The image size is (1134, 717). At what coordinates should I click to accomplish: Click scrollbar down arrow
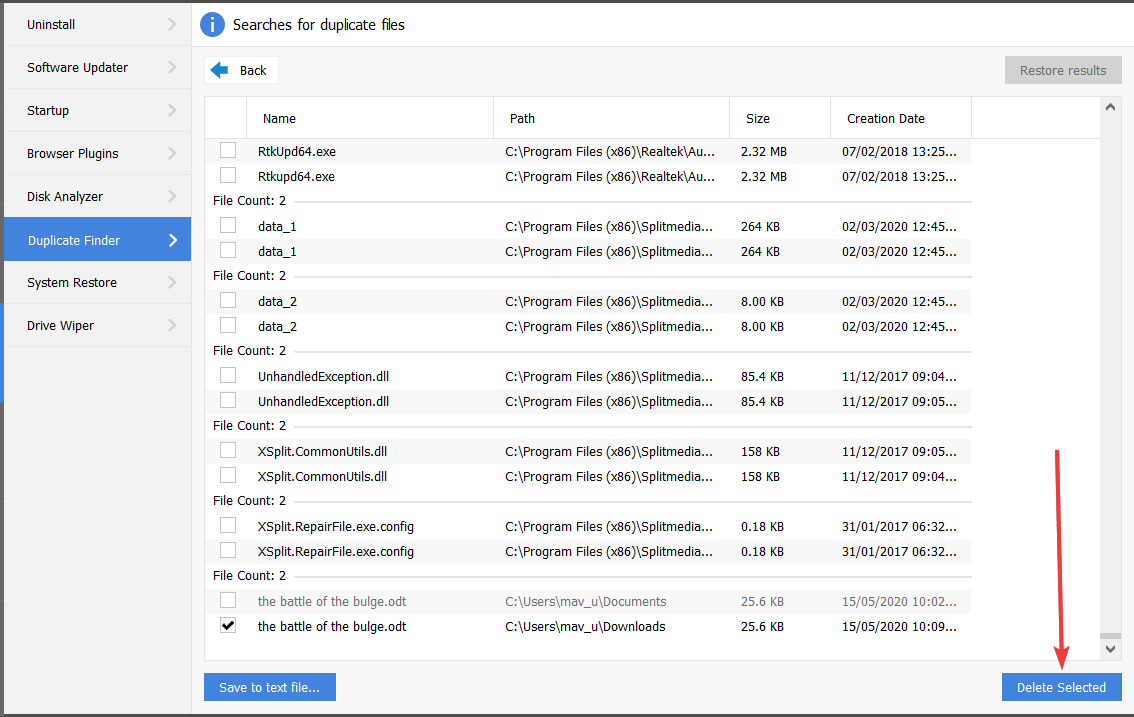pyautogui.click(x=1110, y=650)
